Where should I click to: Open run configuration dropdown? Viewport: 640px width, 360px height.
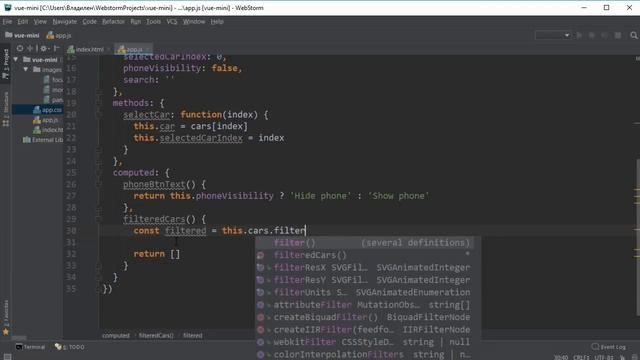[553, 36]
